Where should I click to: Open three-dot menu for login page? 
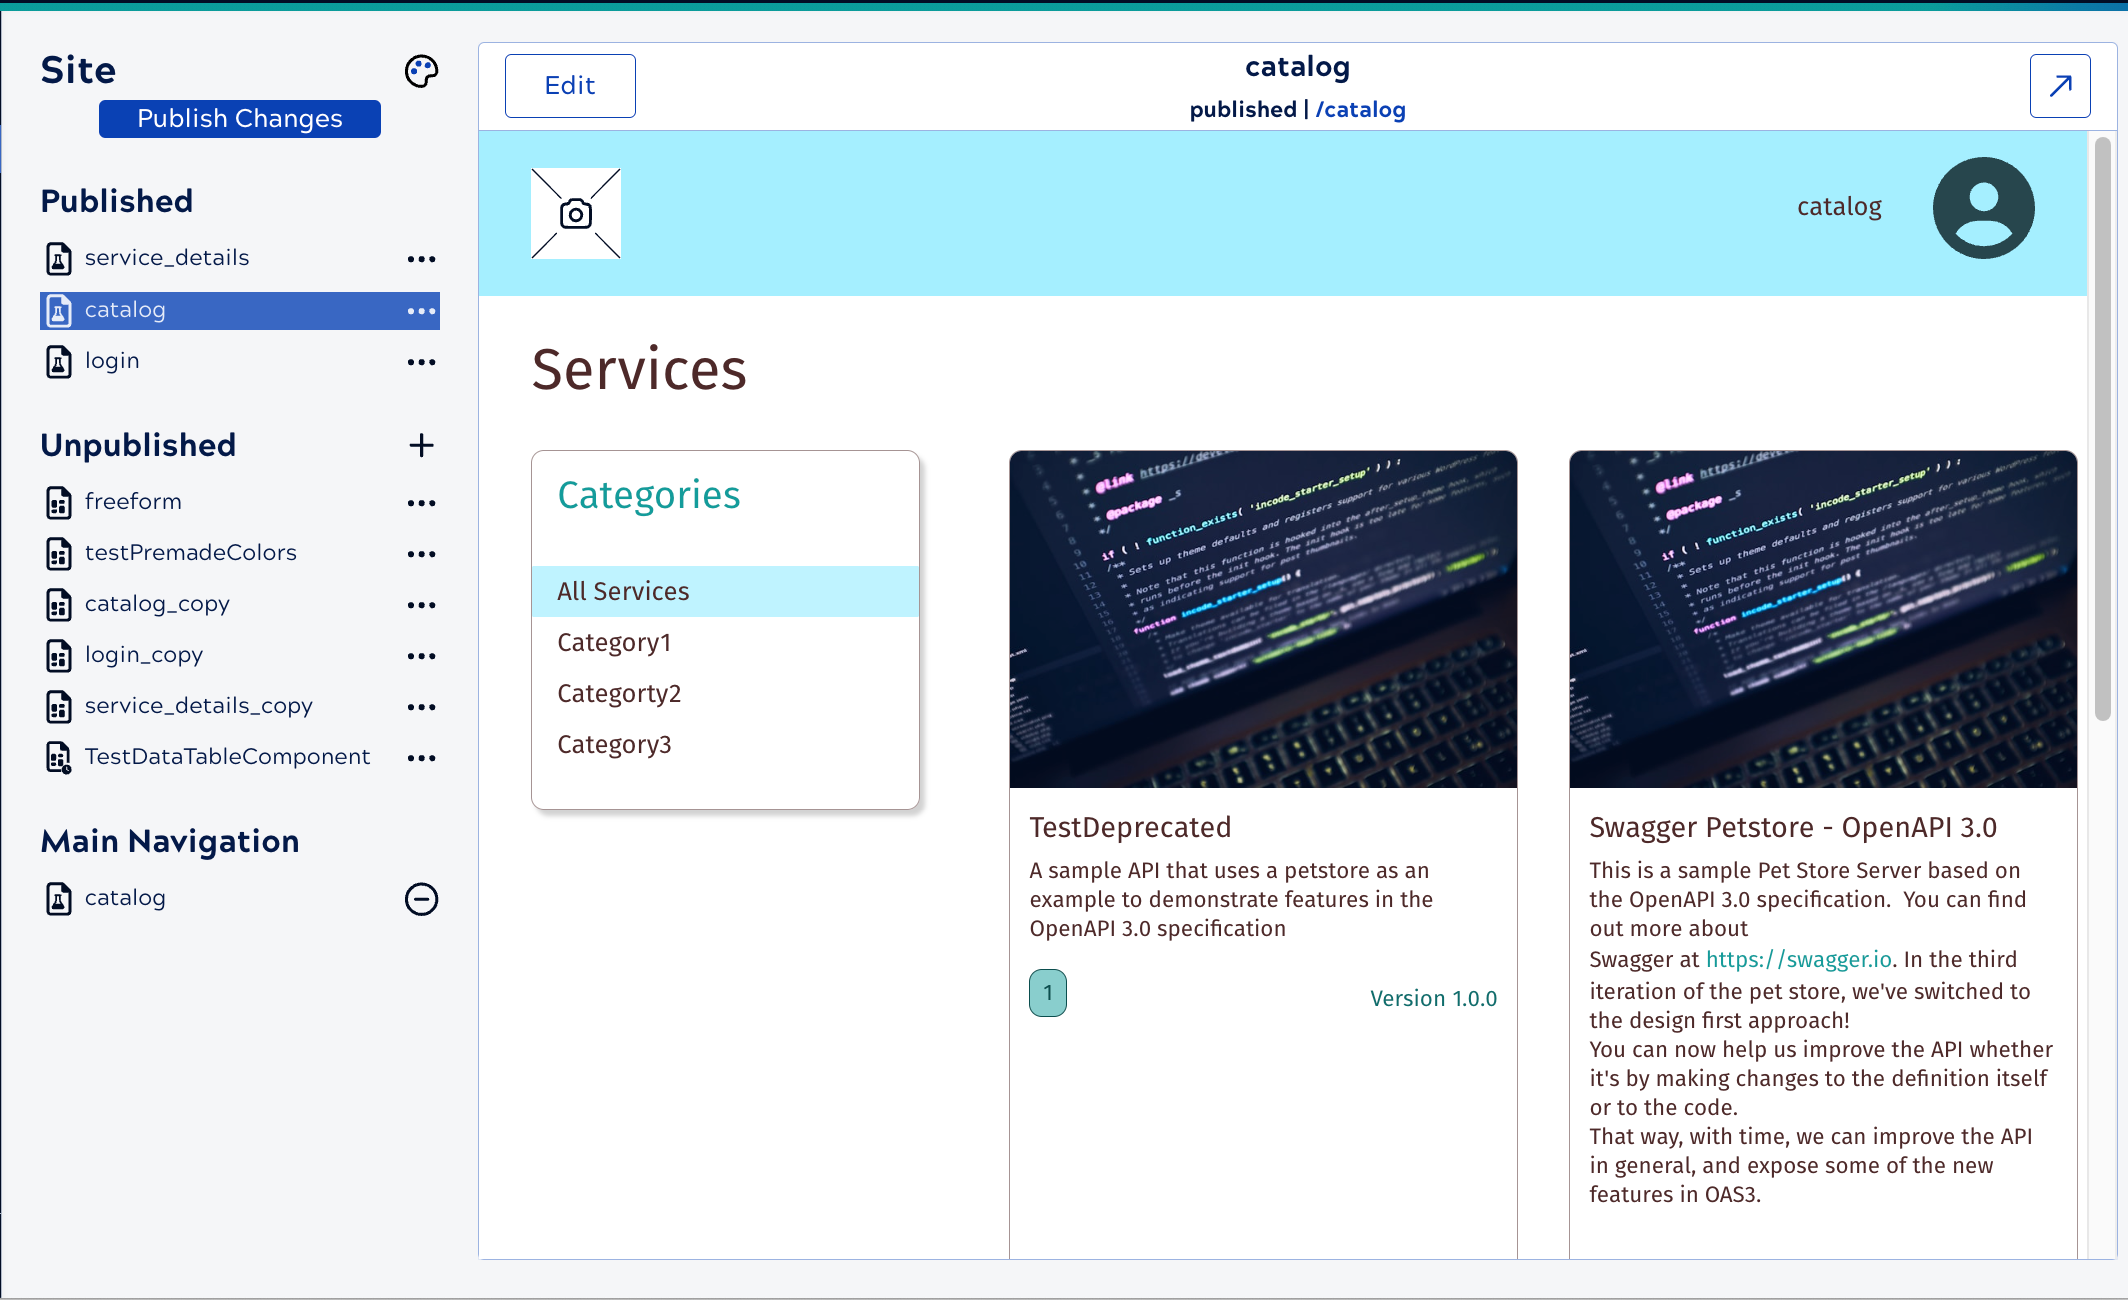421,362
